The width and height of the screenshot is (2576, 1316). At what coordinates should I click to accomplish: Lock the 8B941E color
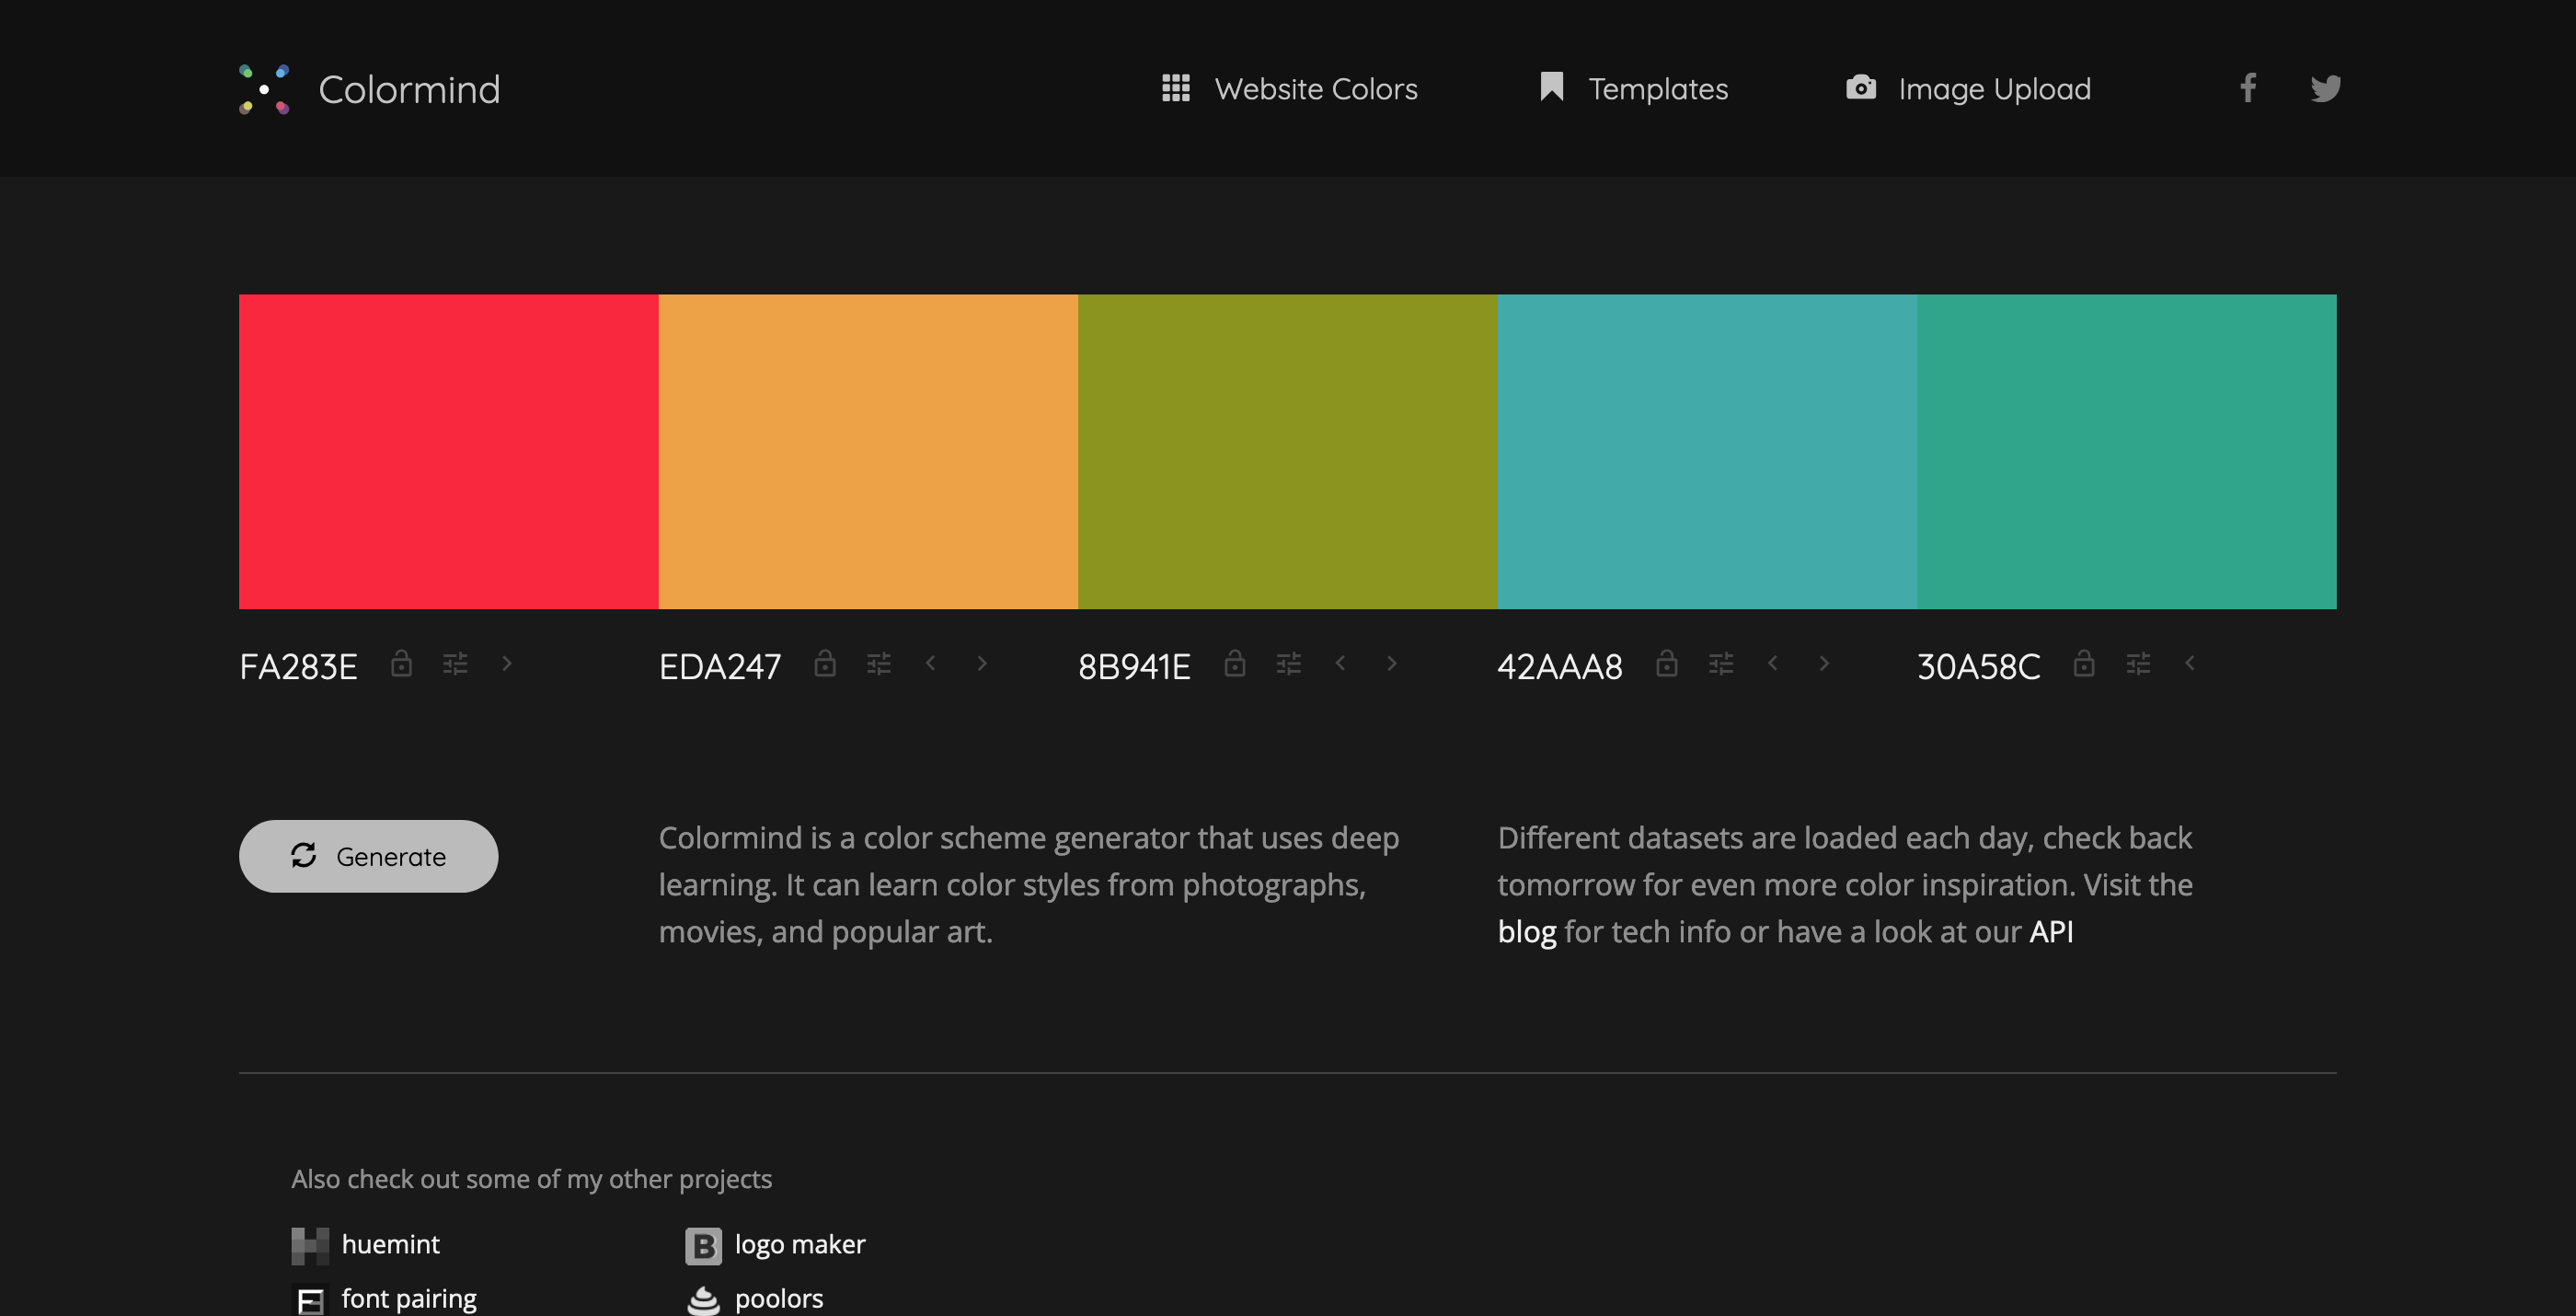(x=1235, y=663)
